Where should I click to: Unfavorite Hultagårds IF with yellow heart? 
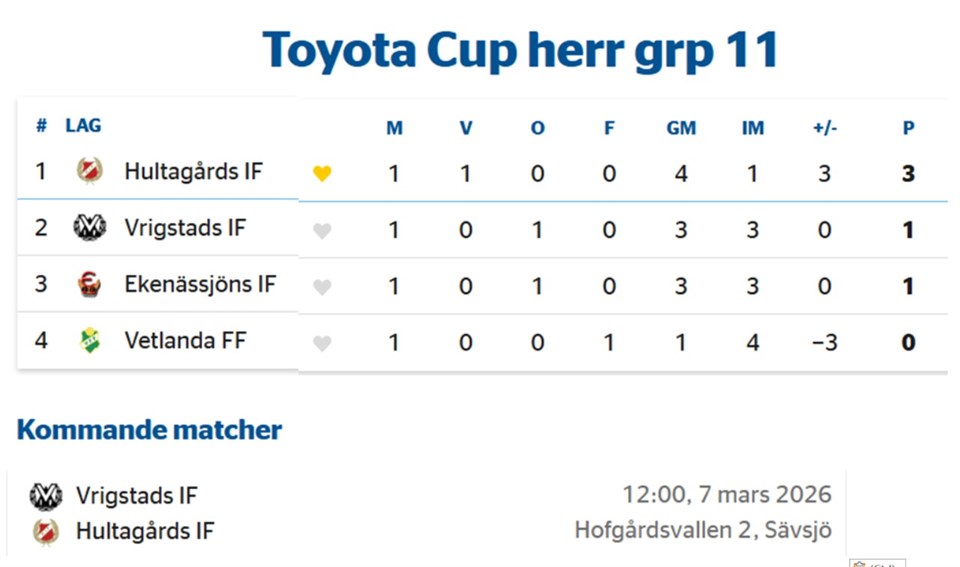pos(321,174)
